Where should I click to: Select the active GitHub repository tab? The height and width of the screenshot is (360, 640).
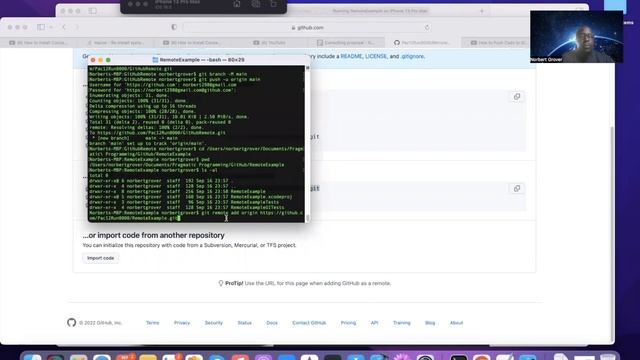423,42
